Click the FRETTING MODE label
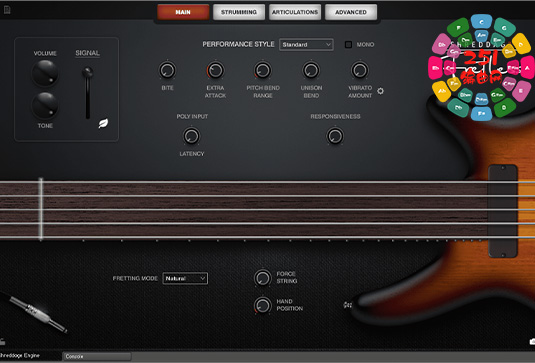Viewport: 535px width, 363px height. click(x=135, y=278)
